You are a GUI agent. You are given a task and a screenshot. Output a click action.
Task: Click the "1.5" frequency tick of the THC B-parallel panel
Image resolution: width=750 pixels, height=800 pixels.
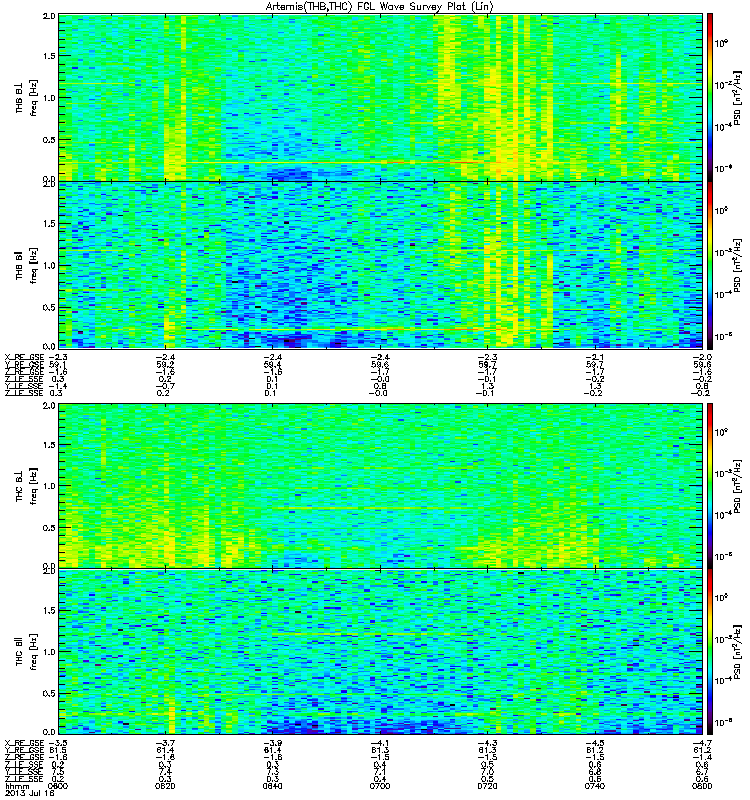[x=49, y=610]
